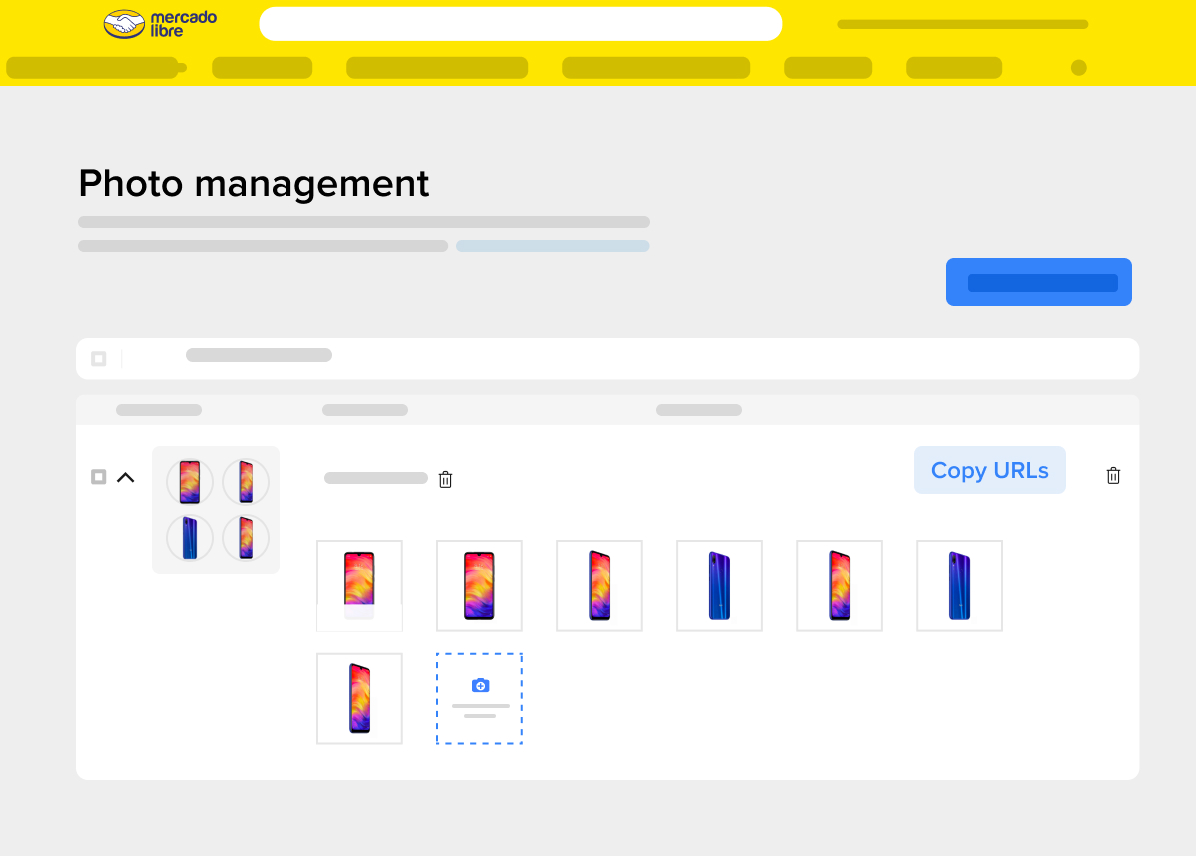Select the fourth photo showing the blue phone back
This screenshot has width=1196, height=856.
pos(719,585)
